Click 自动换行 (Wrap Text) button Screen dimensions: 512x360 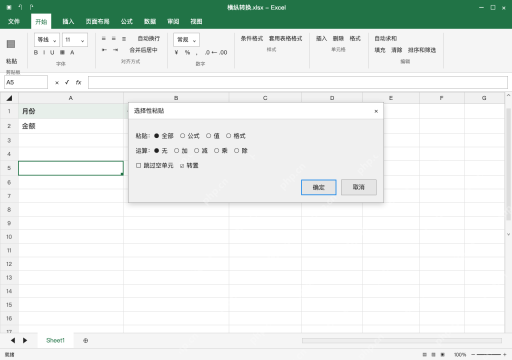(x=149, y=39)
